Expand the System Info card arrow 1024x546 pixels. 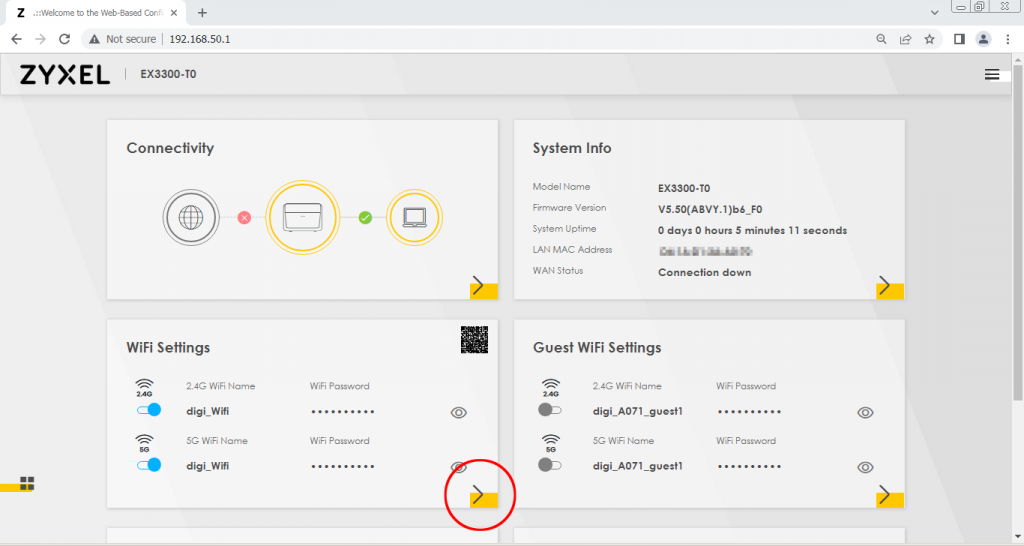884,287
